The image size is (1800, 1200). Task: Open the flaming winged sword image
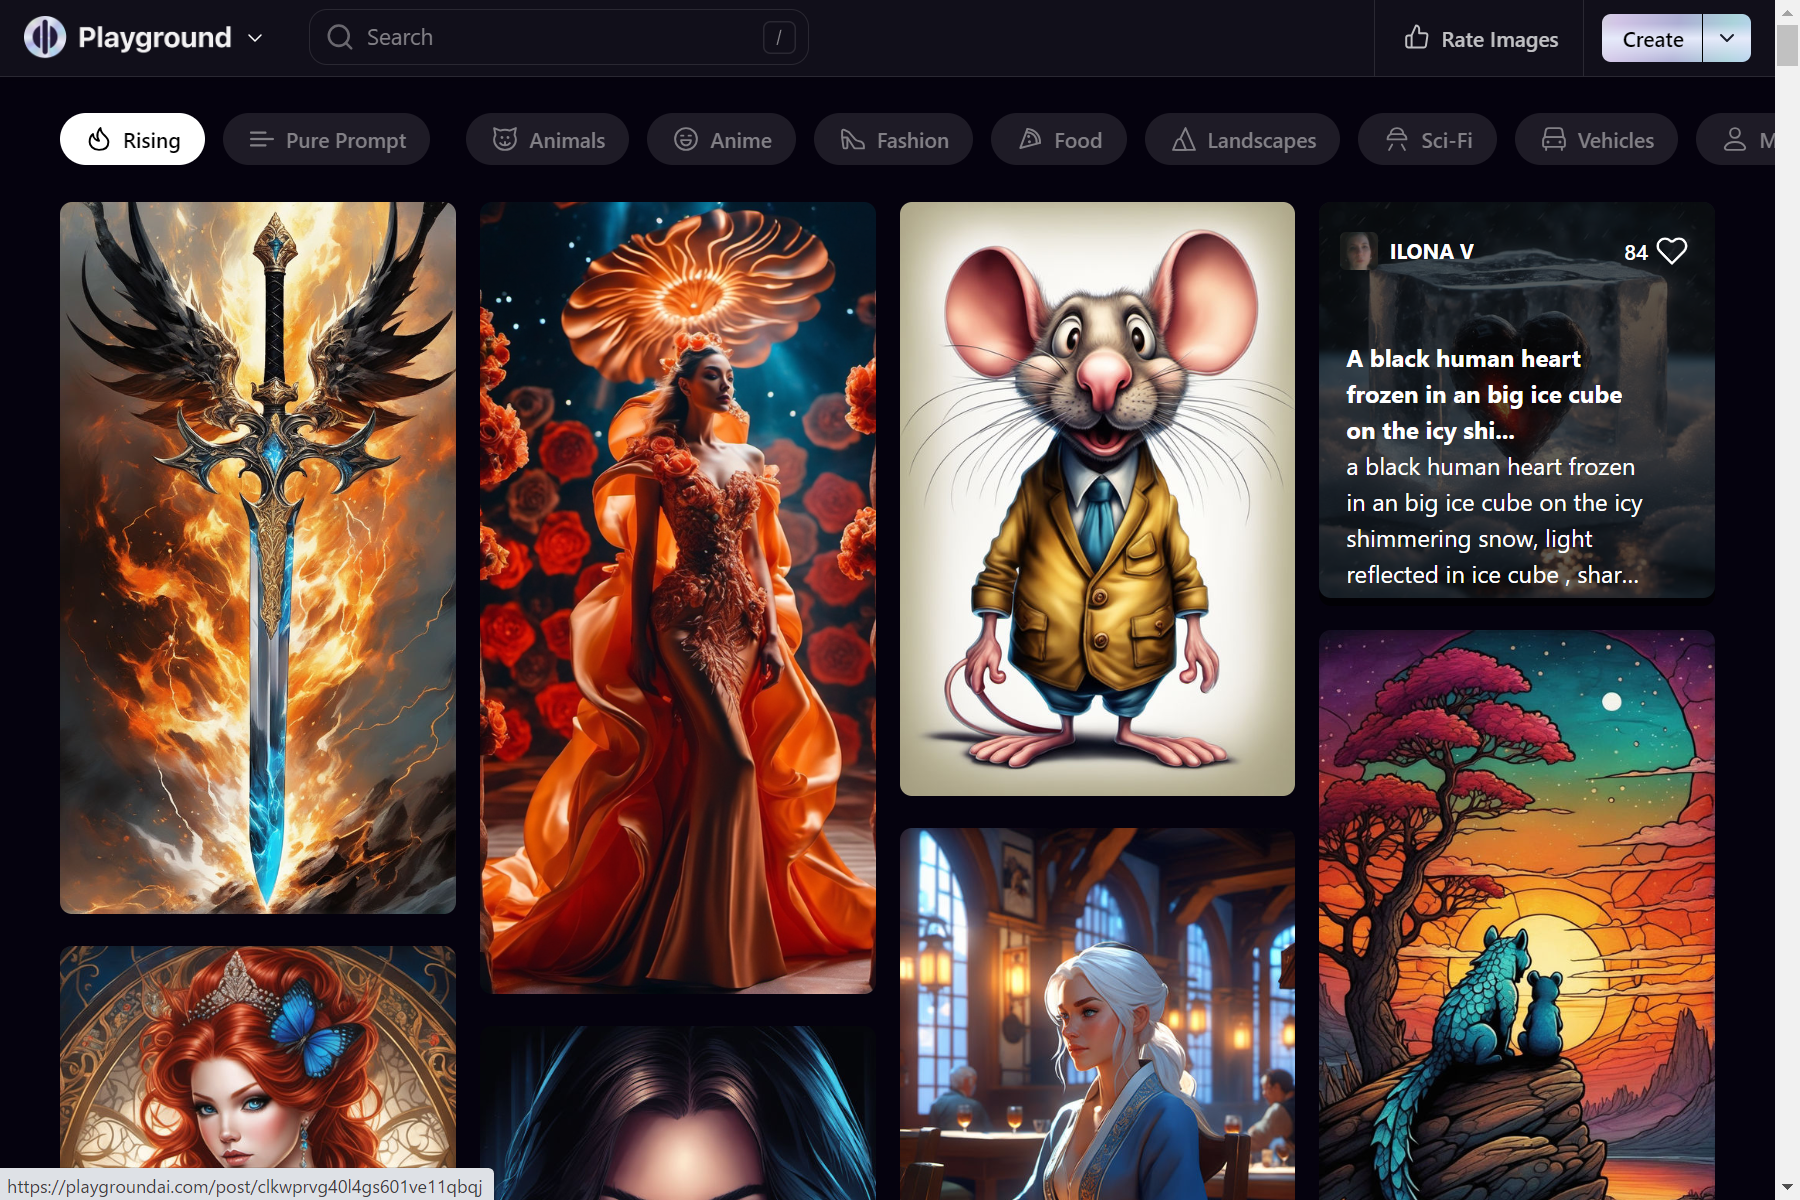click(258, 558)
